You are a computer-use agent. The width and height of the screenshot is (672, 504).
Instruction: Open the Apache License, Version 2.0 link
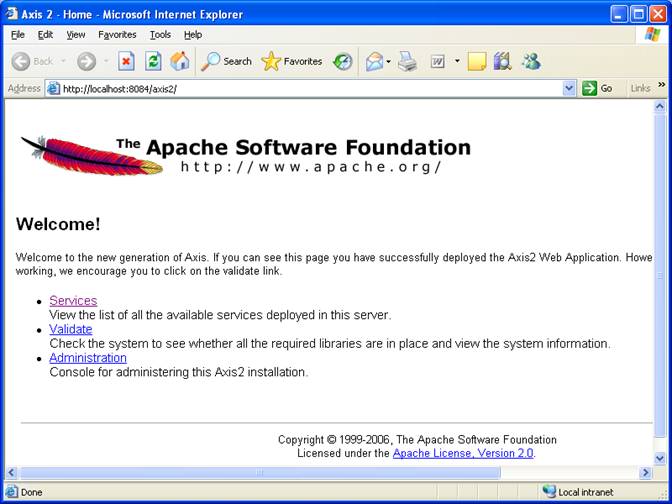463,453
